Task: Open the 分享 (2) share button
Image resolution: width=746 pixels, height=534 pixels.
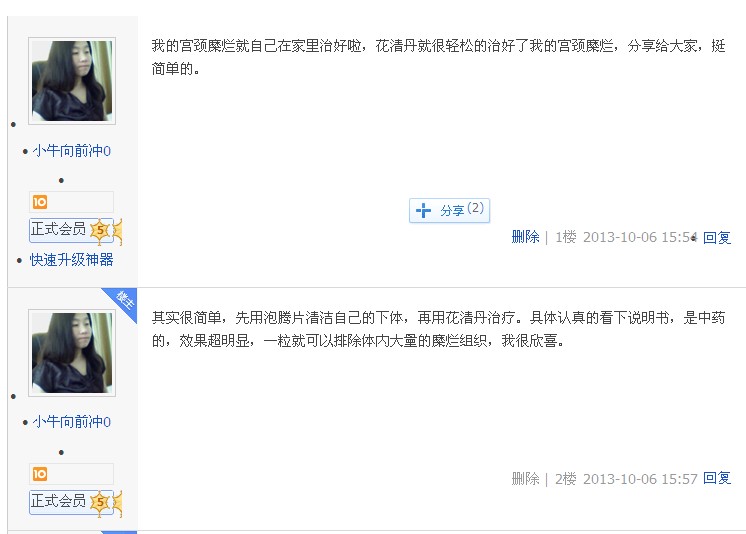Action: 450,210
